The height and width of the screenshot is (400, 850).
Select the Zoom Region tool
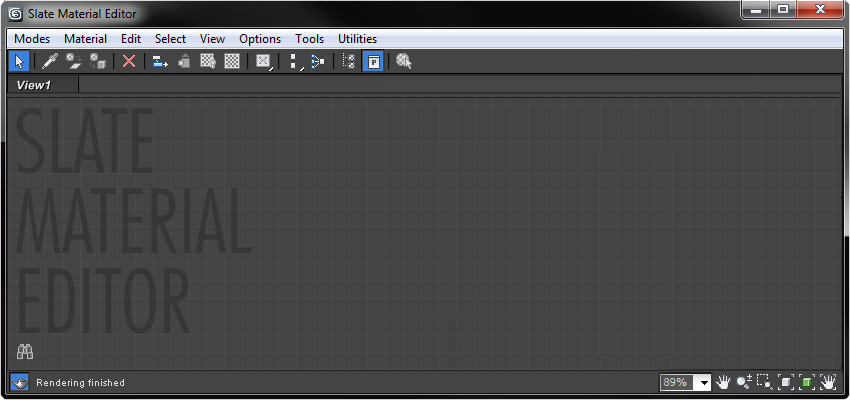point(765,383)
